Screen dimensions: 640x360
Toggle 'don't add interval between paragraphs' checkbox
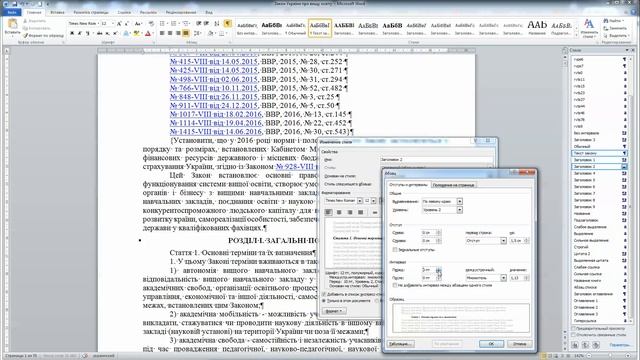click(395, 285)
